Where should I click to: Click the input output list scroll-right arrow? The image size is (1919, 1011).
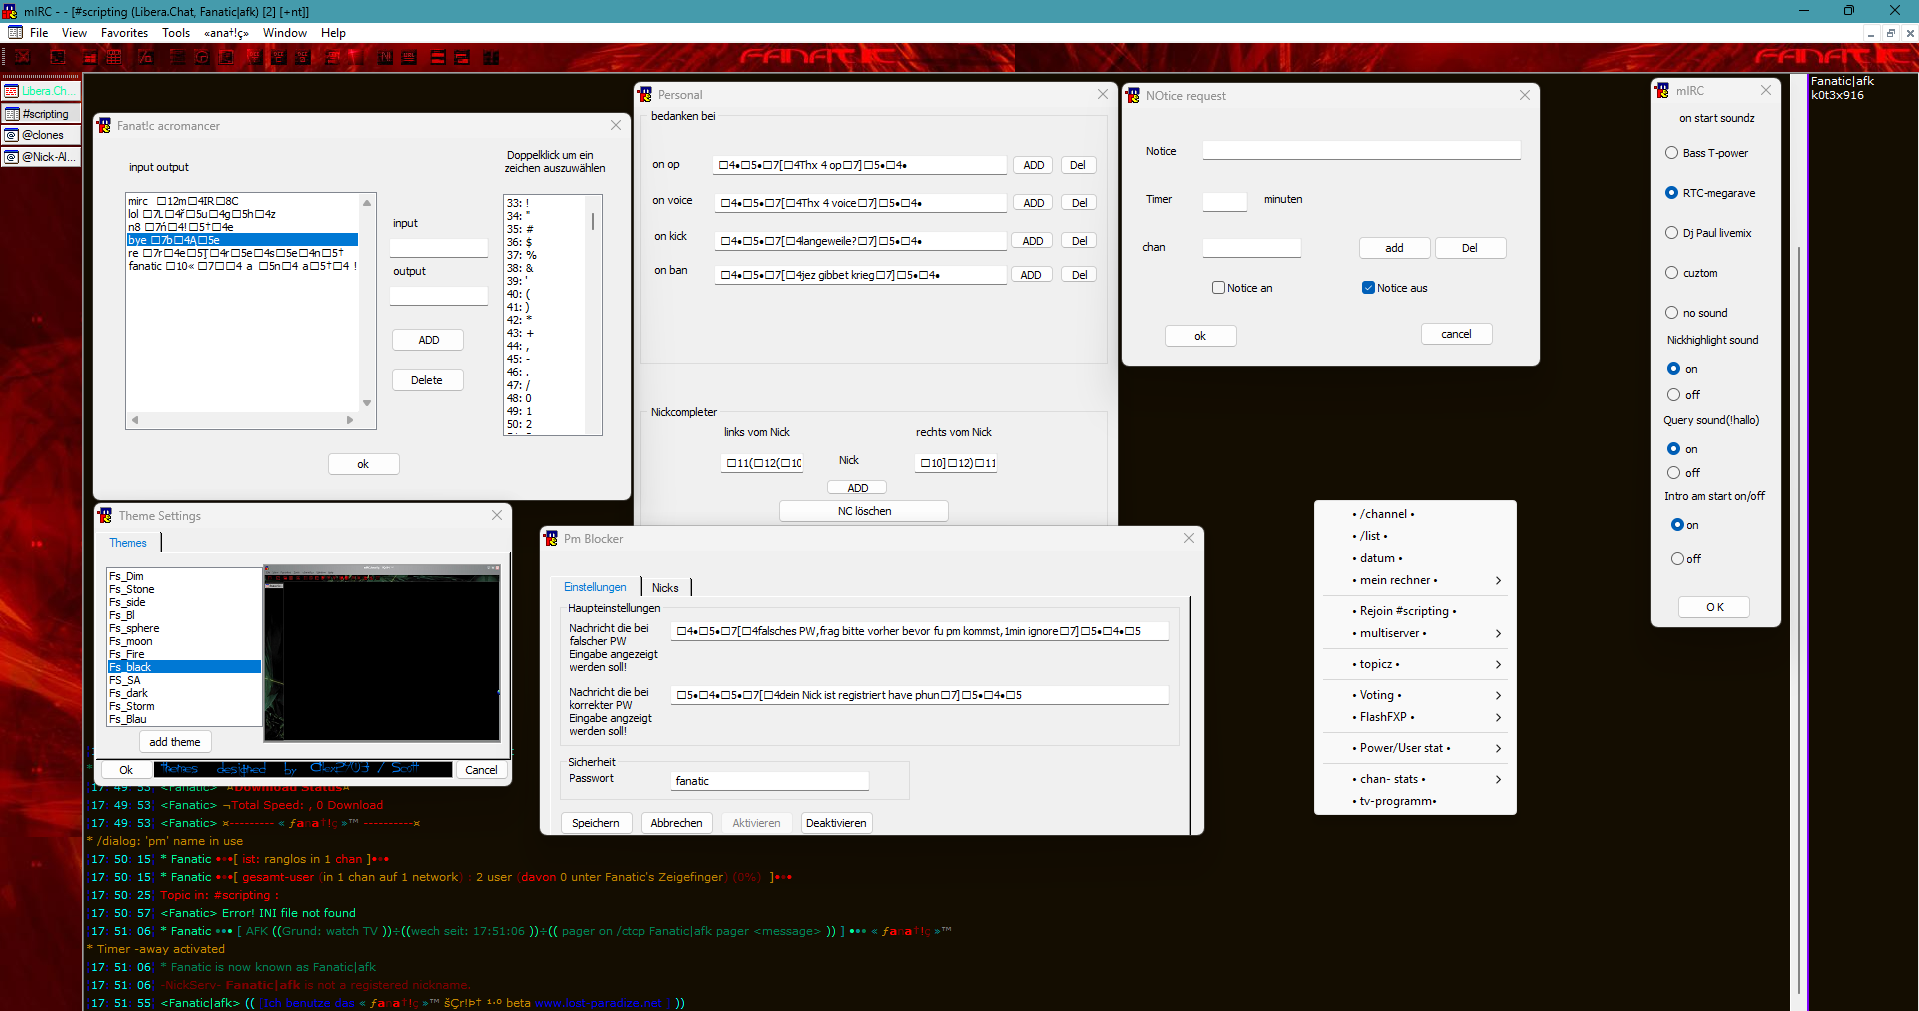click(350, 420)
